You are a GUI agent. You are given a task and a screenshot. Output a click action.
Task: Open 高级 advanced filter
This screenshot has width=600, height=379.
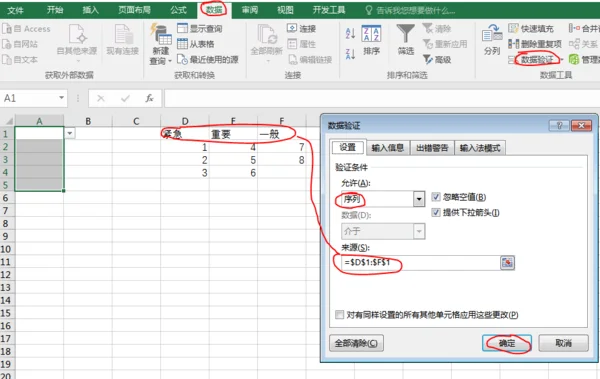pyautogui.click(x=437, y=59)
